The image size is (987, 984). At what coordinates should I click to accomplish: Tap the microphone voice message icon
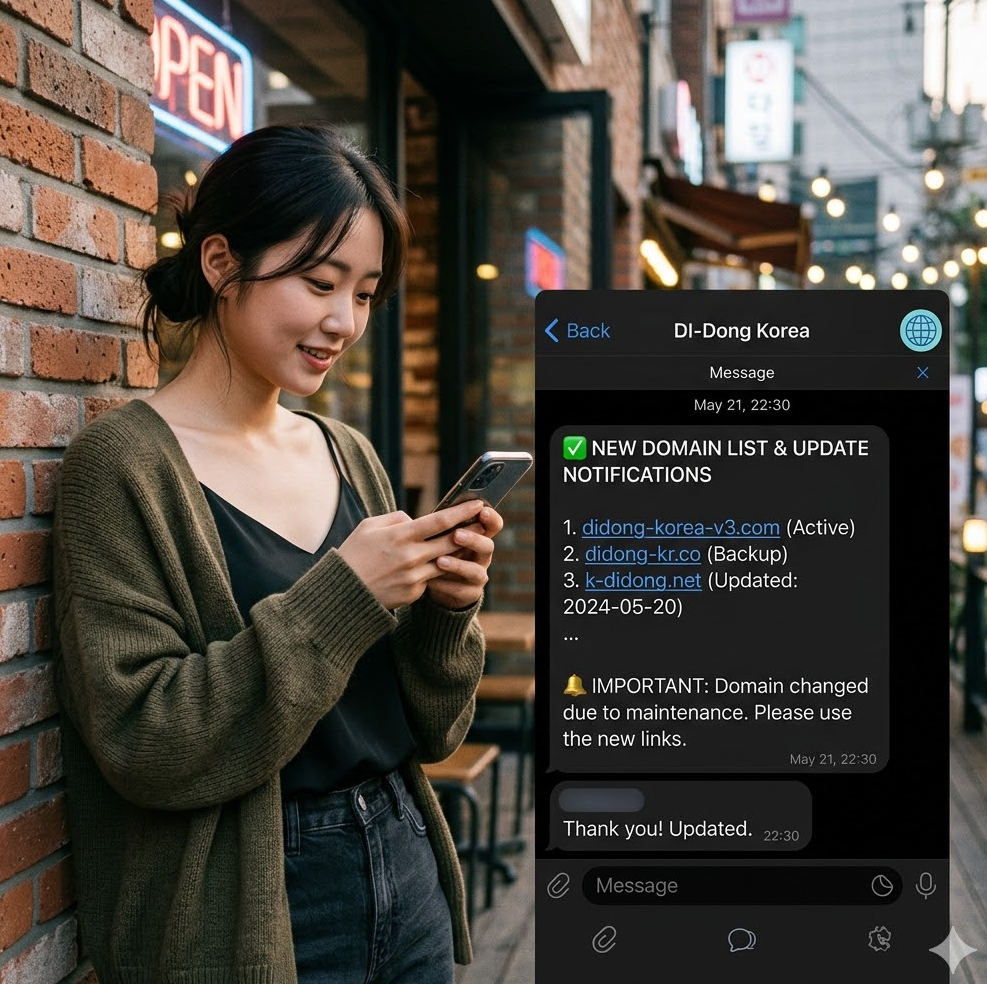pyautogui.click(x=926, y=885)
